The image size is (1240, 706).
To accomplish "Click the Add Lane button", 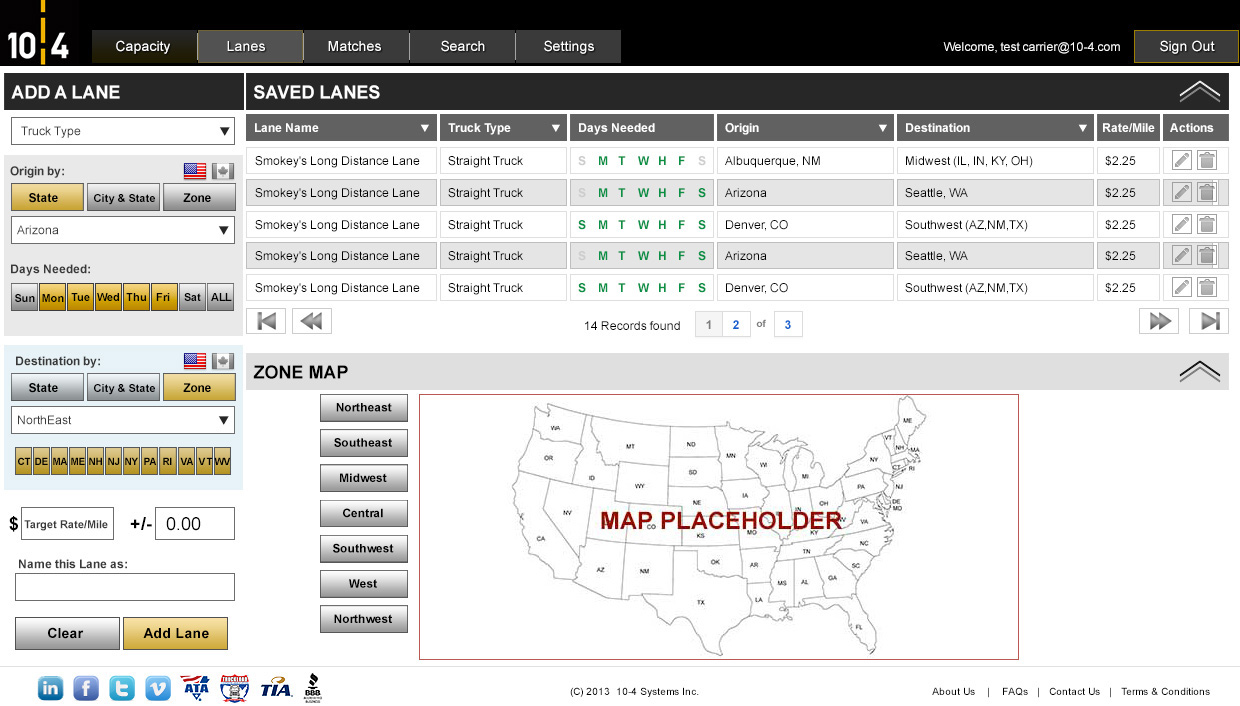I will (x=175, y=633).
